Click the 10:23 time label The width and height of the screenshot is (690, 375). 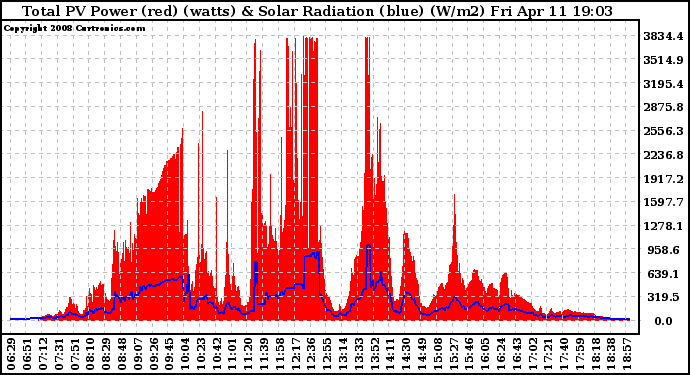click(201, 354)
